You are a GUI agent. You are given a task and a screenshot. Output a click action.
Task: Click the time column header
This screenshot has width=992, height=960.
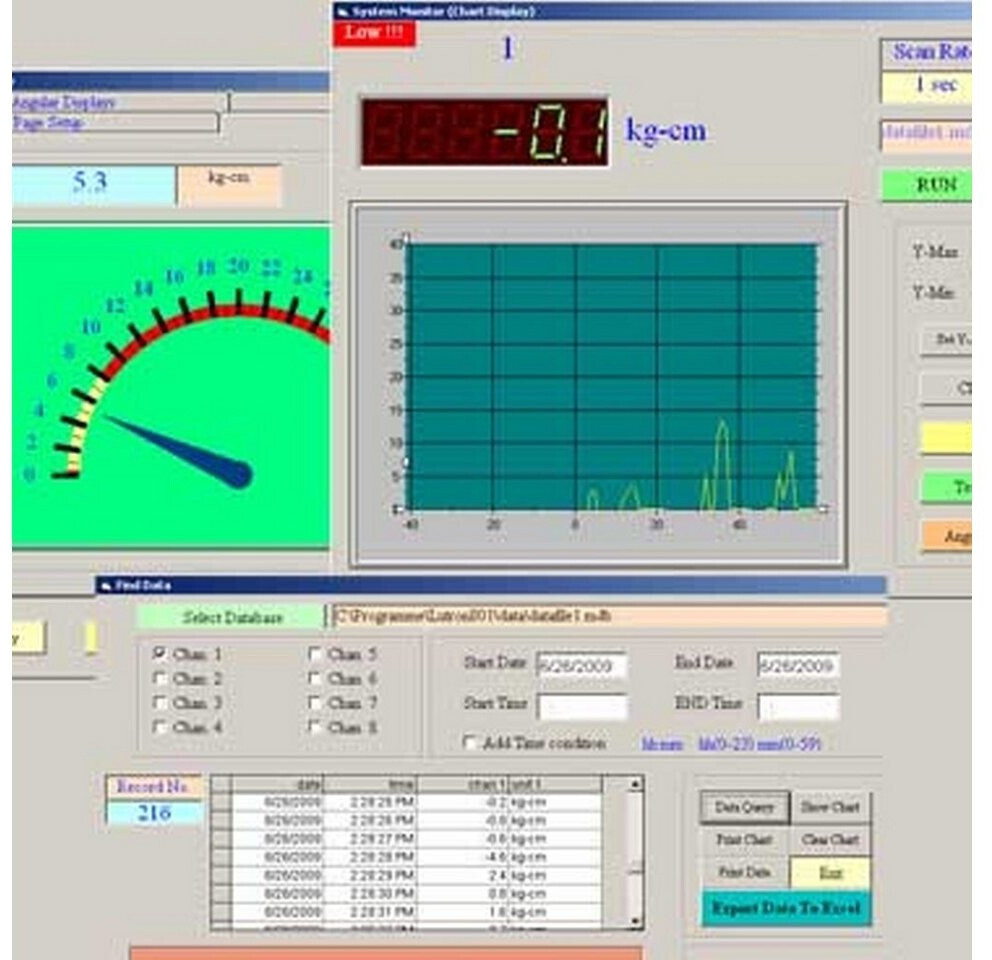(x=369, y=785)
